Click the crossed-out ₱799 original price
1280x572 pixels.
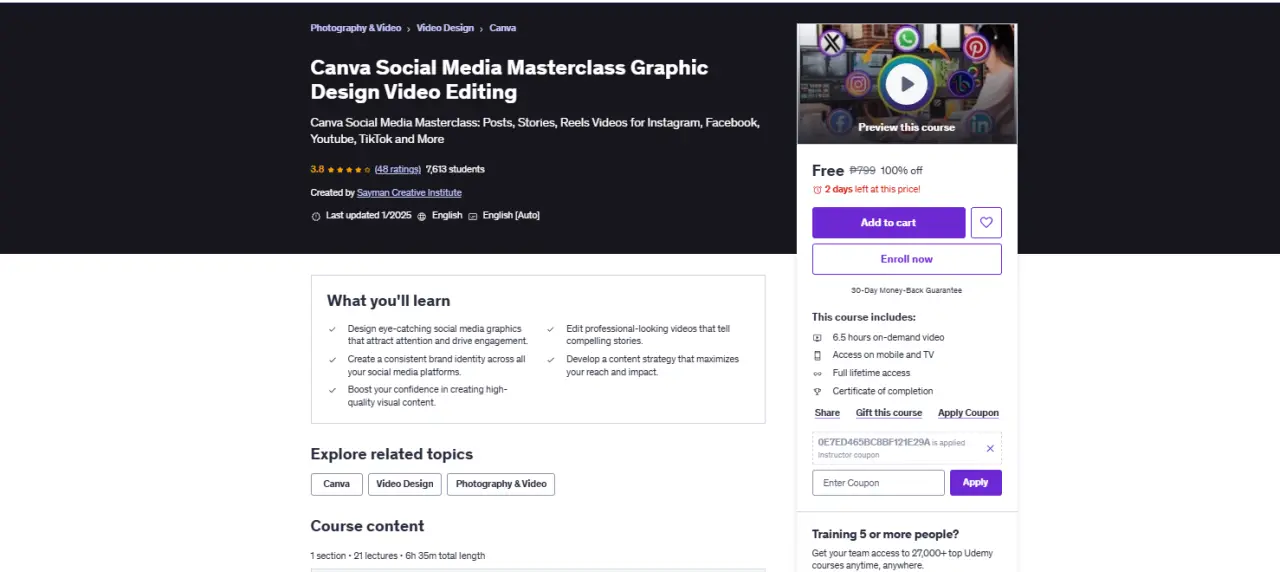pyautogui.click(x=861, y=171)
